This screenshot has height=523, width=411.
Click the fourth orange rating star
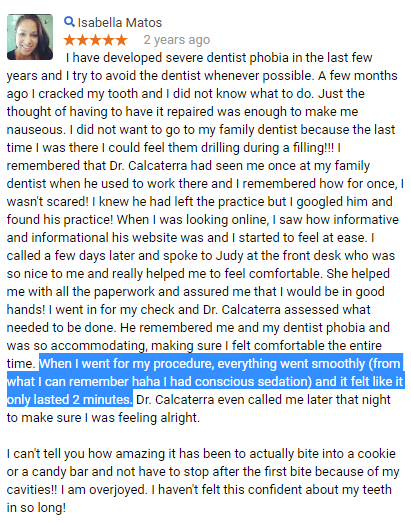point(108,40)
